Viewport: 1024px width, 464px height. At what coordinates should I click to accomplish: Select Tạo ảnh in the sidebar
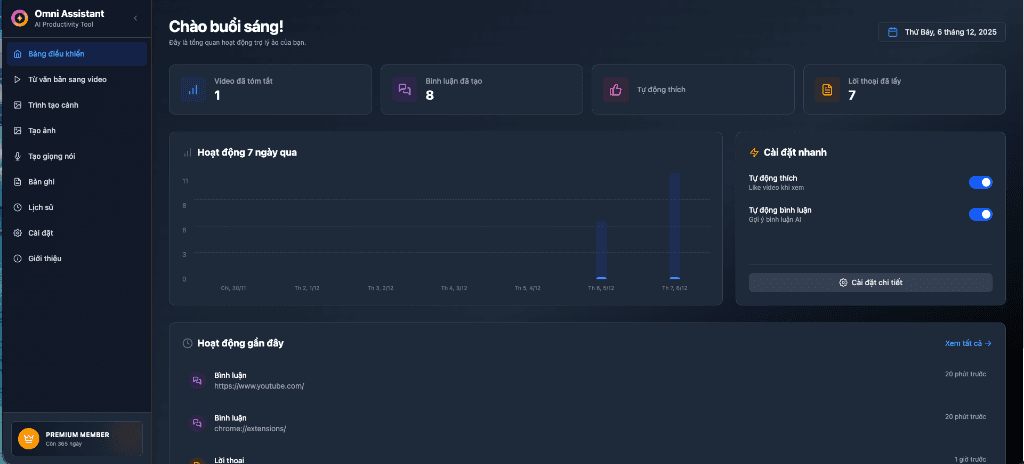(x=77, y=131)
